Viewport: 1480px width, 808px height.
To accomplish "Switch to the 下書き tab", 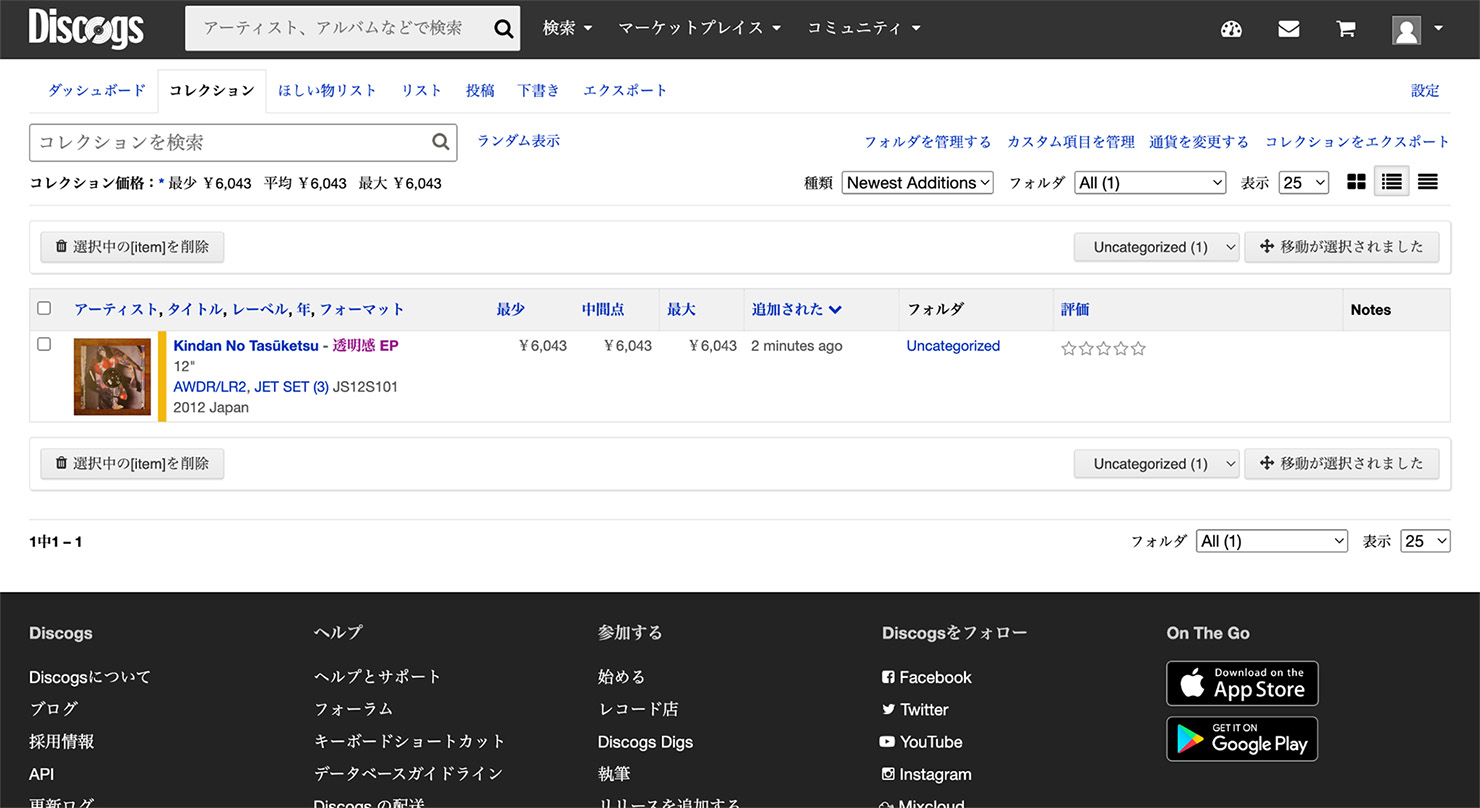I will 538,90.
